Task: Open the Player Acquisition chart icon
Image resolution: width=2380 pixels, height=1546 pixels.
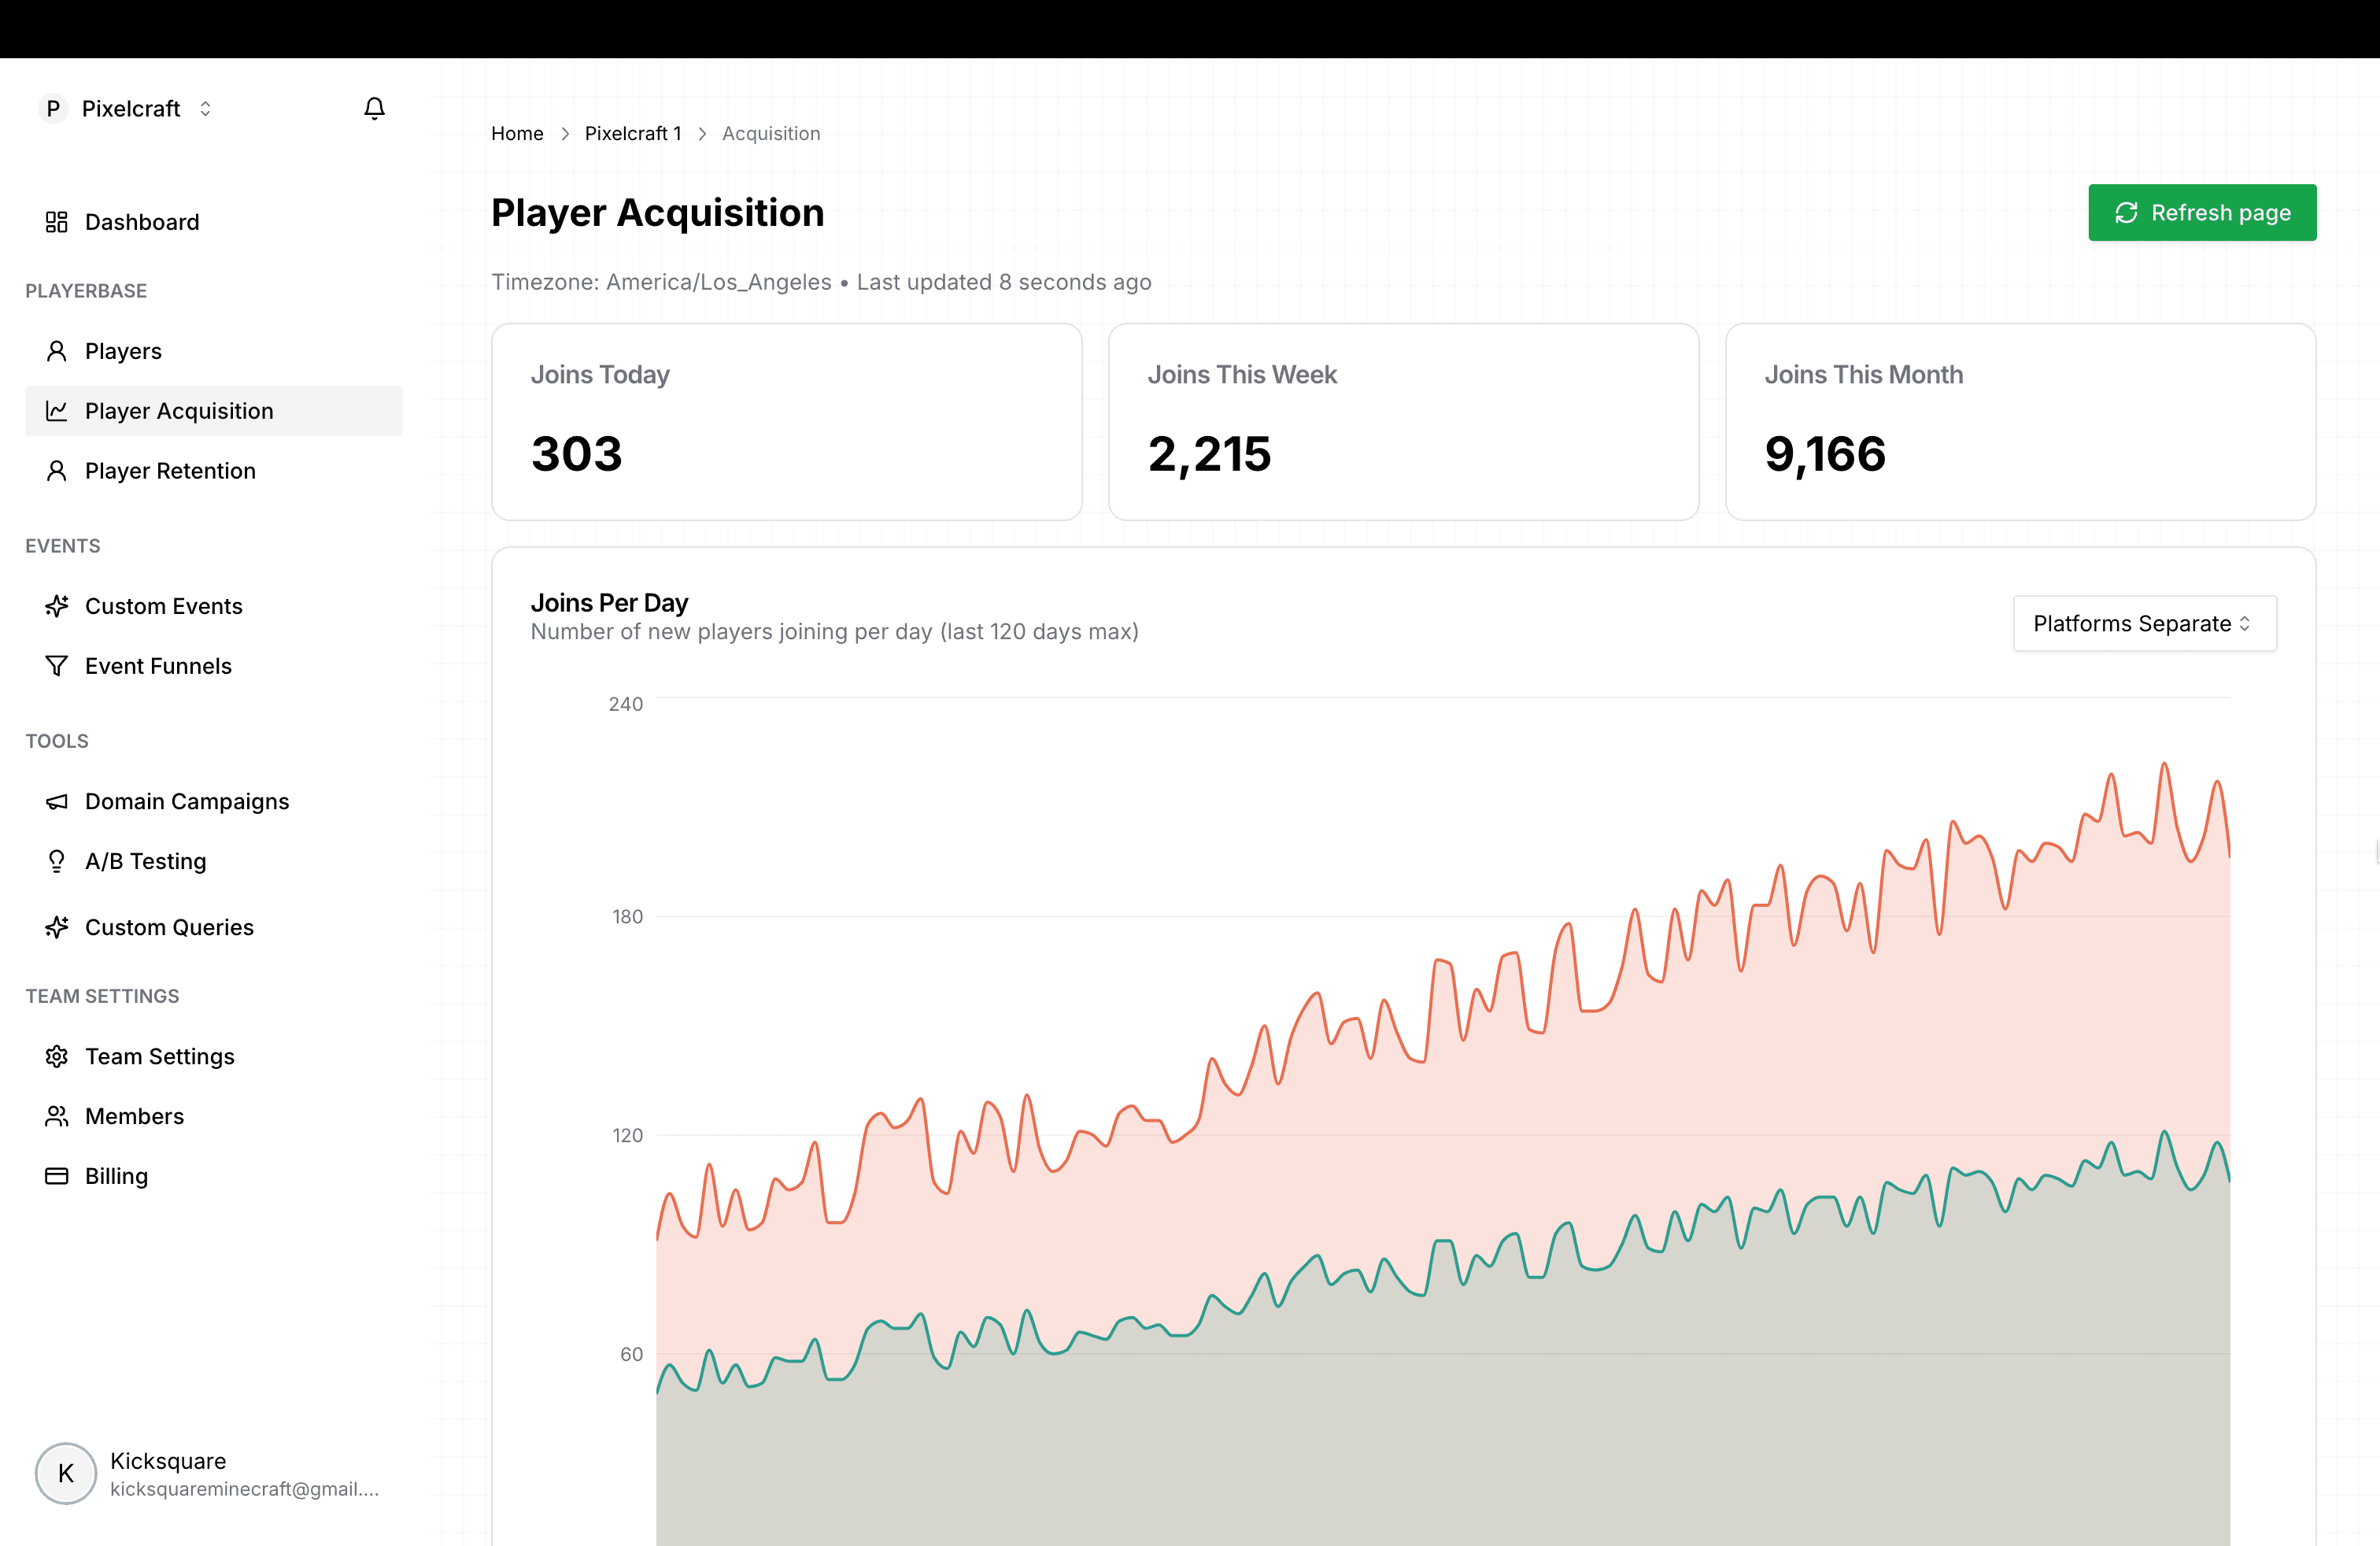Action: click(x=57, y=410)
